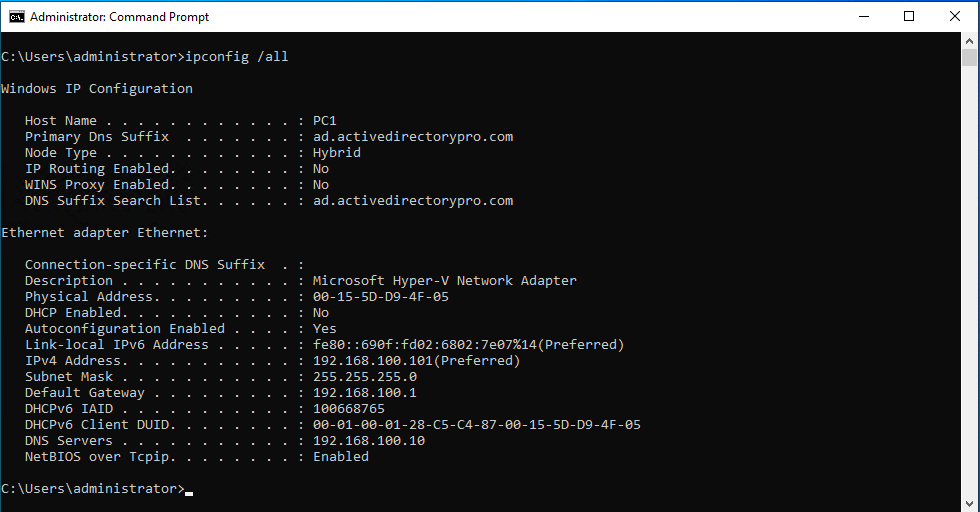The image size is (980, 512).
Task: Close the Command Prompt window
Action: [x=955, y=16]
